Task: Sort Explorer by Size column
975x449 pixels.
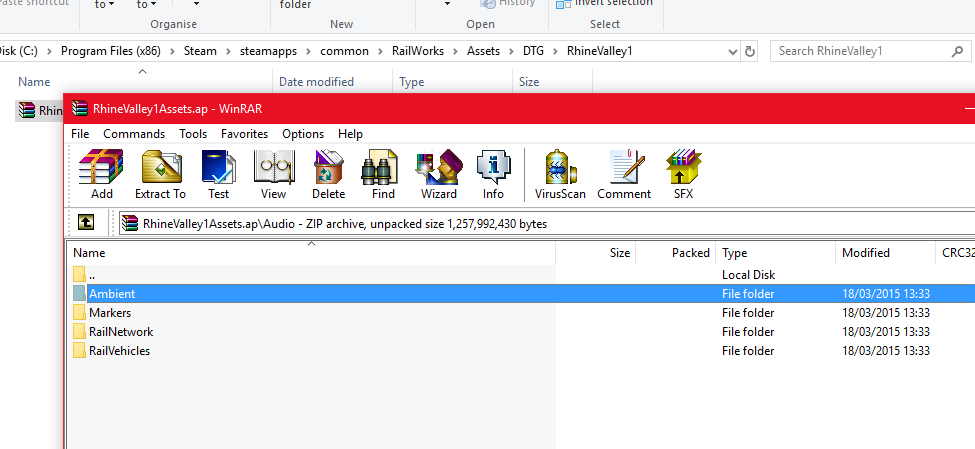Action: click(552, 81)
